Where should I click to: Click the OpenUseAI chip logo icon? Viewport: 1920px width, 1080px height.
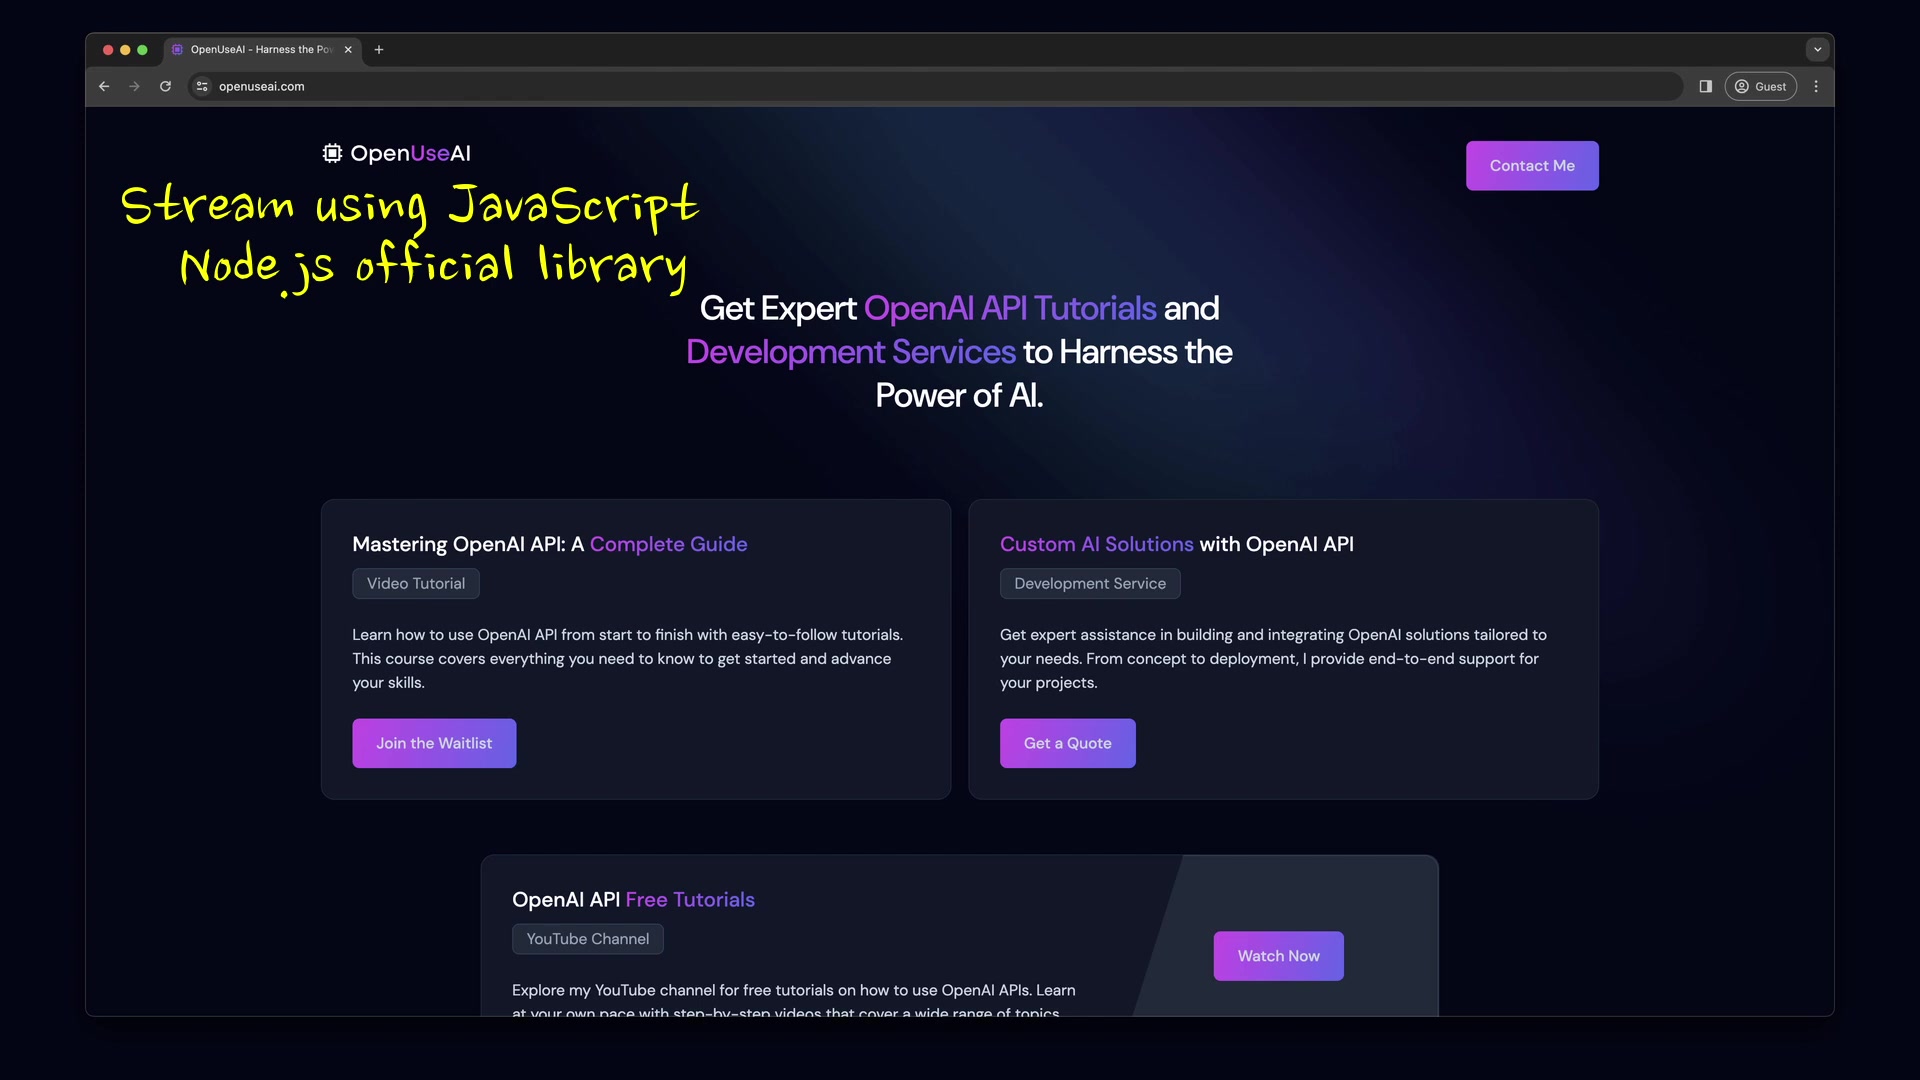pos(330,153)
